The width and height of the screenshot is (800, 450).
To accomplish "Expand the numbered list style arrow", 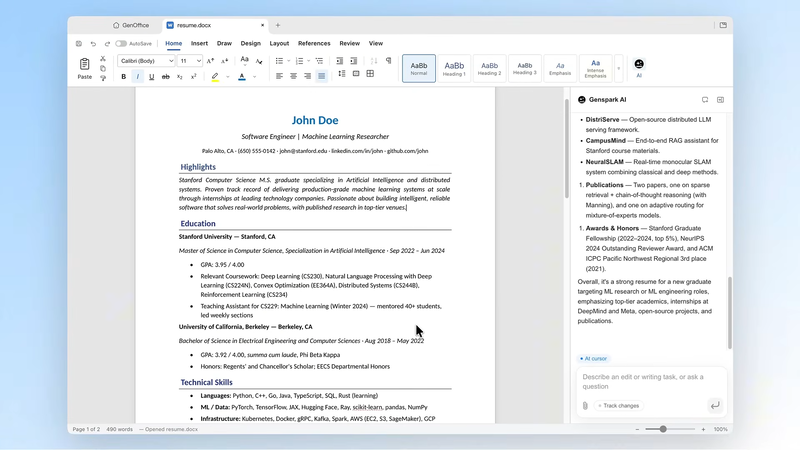I will [309, 61].
